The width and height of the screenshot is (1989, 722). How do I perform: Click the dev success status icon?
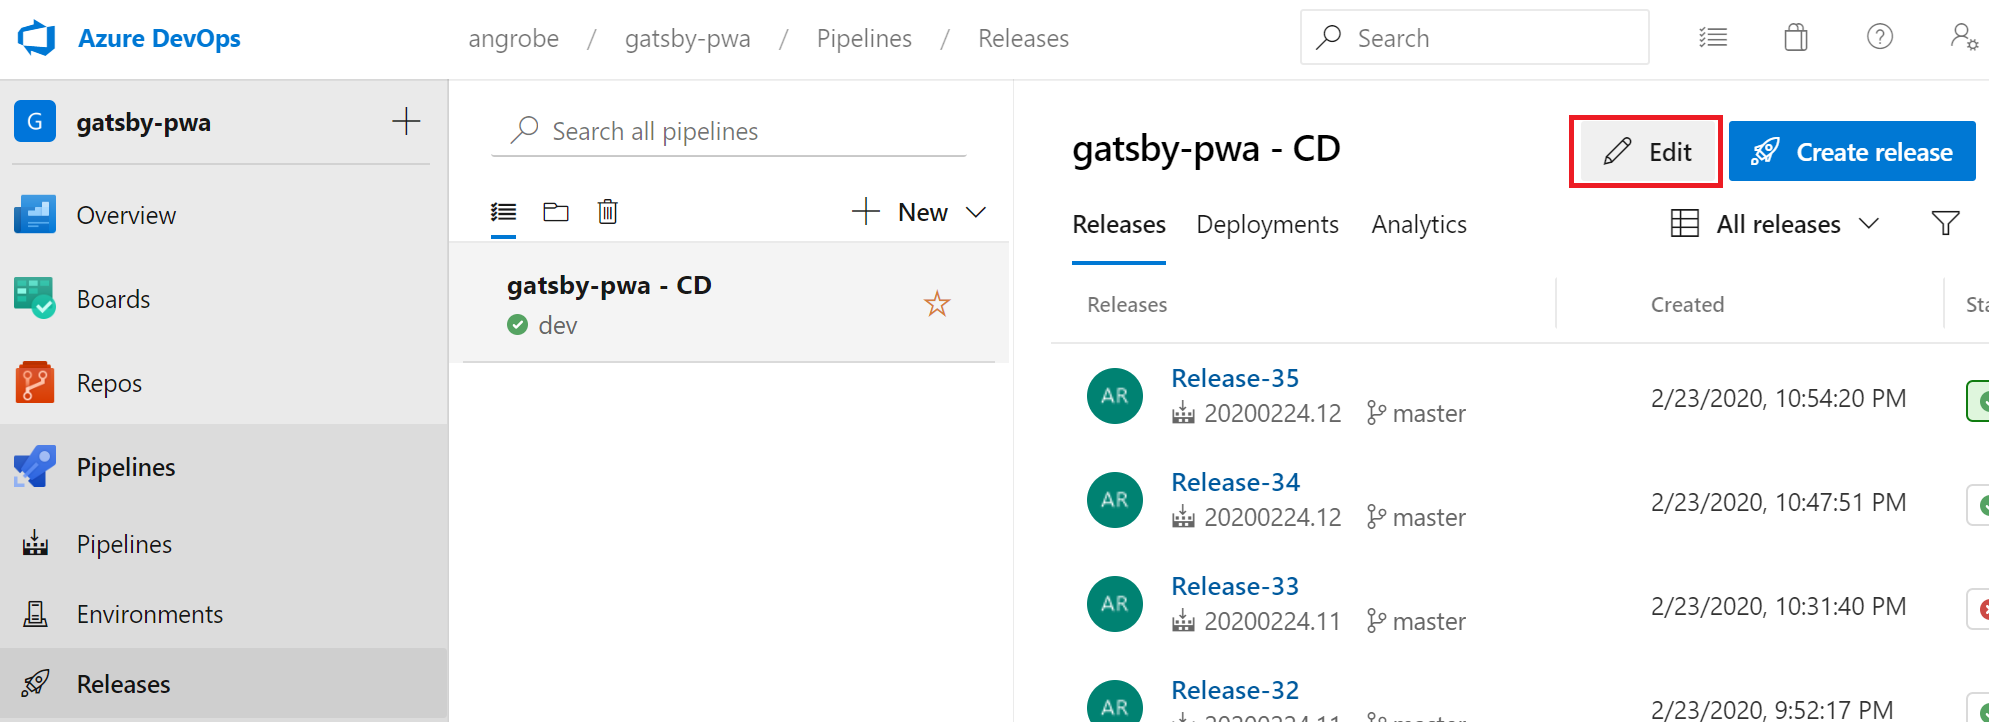click(517, 325)
